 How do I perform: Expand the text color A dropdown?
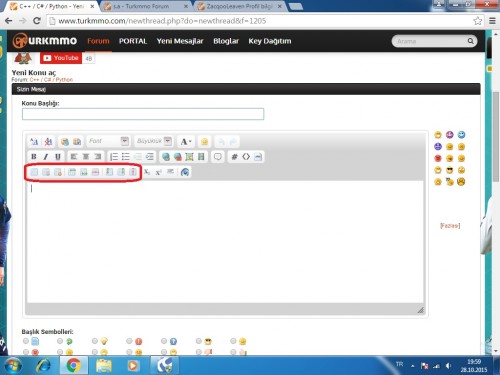[186, 141]
